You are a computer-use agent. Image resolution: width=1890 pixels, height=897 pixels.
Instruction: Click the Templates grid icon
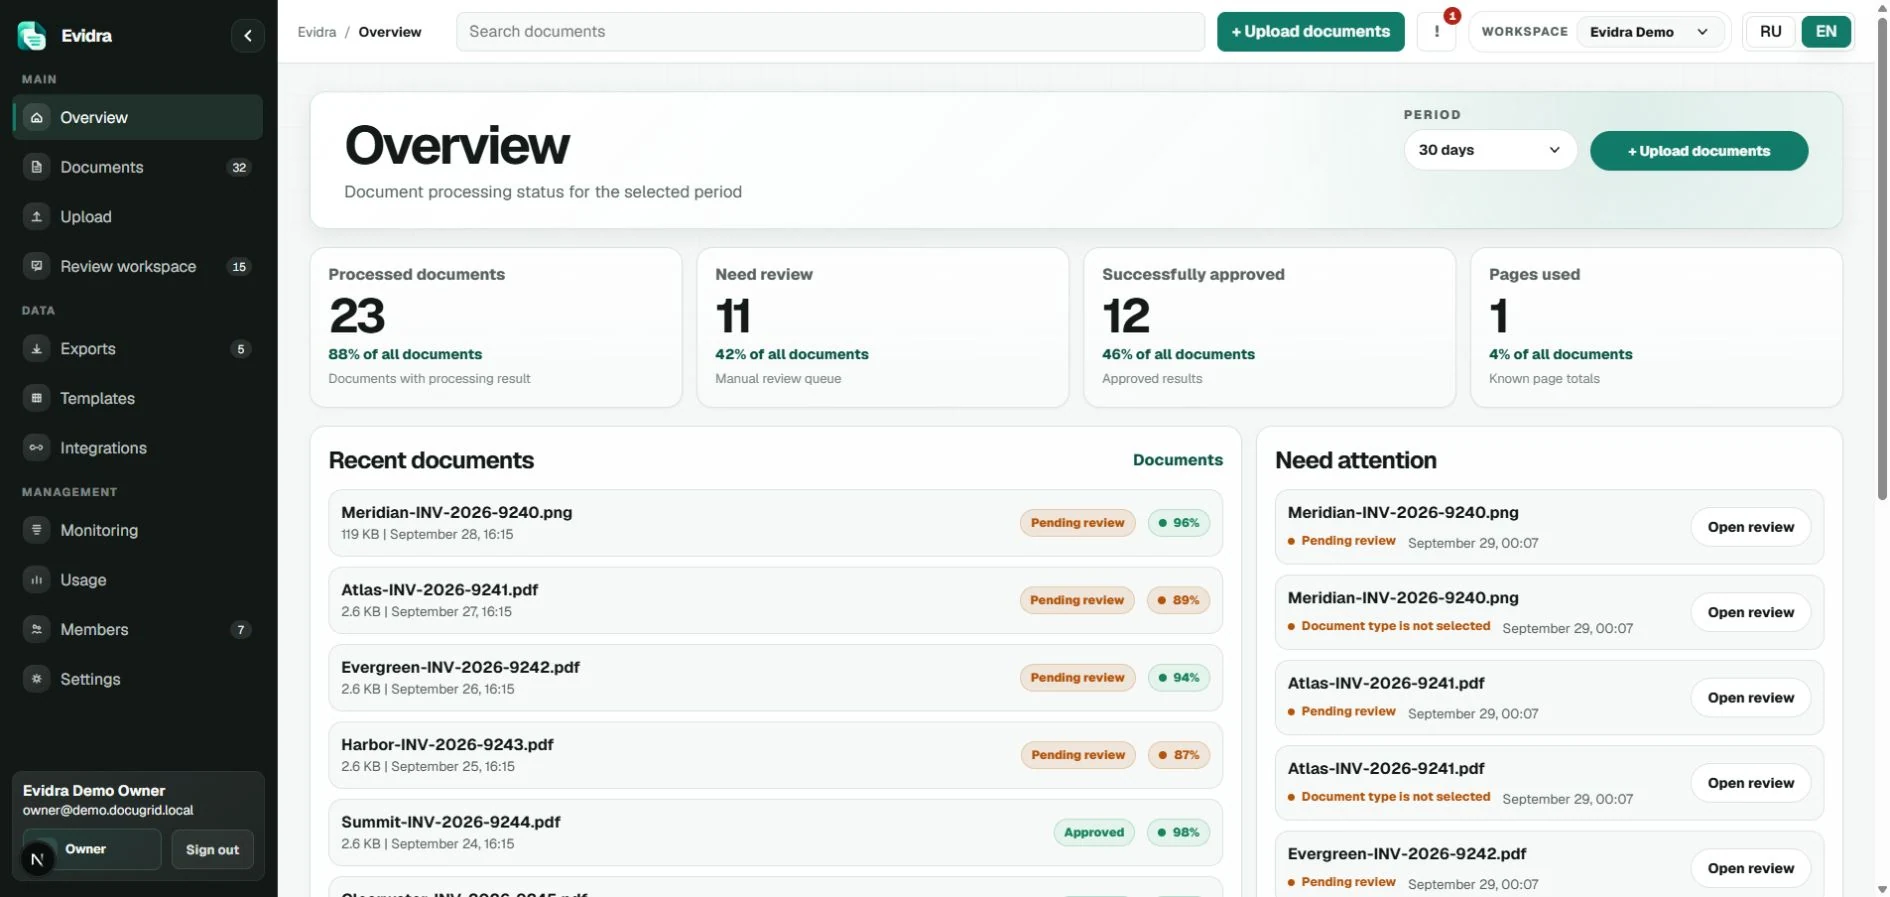click(x=37, y=398)
